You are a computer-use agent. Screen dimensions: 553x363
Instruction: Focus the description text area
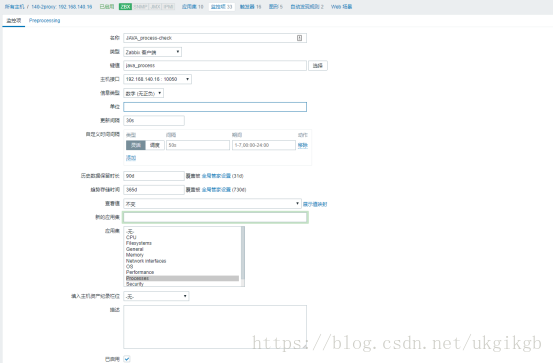click(x=215, y=327)
